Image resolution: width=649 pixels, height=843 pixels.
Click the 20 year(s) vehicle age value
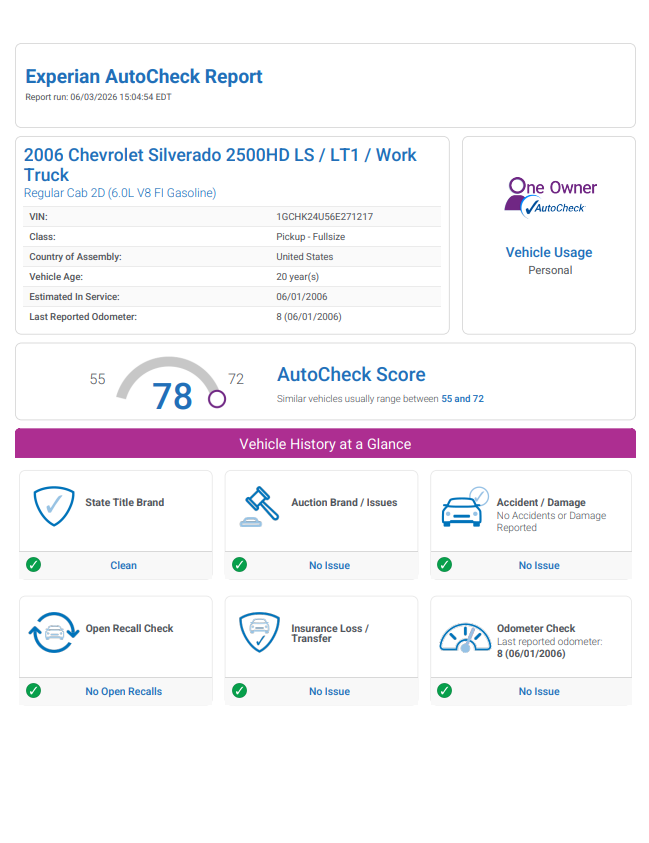point(297,277)
